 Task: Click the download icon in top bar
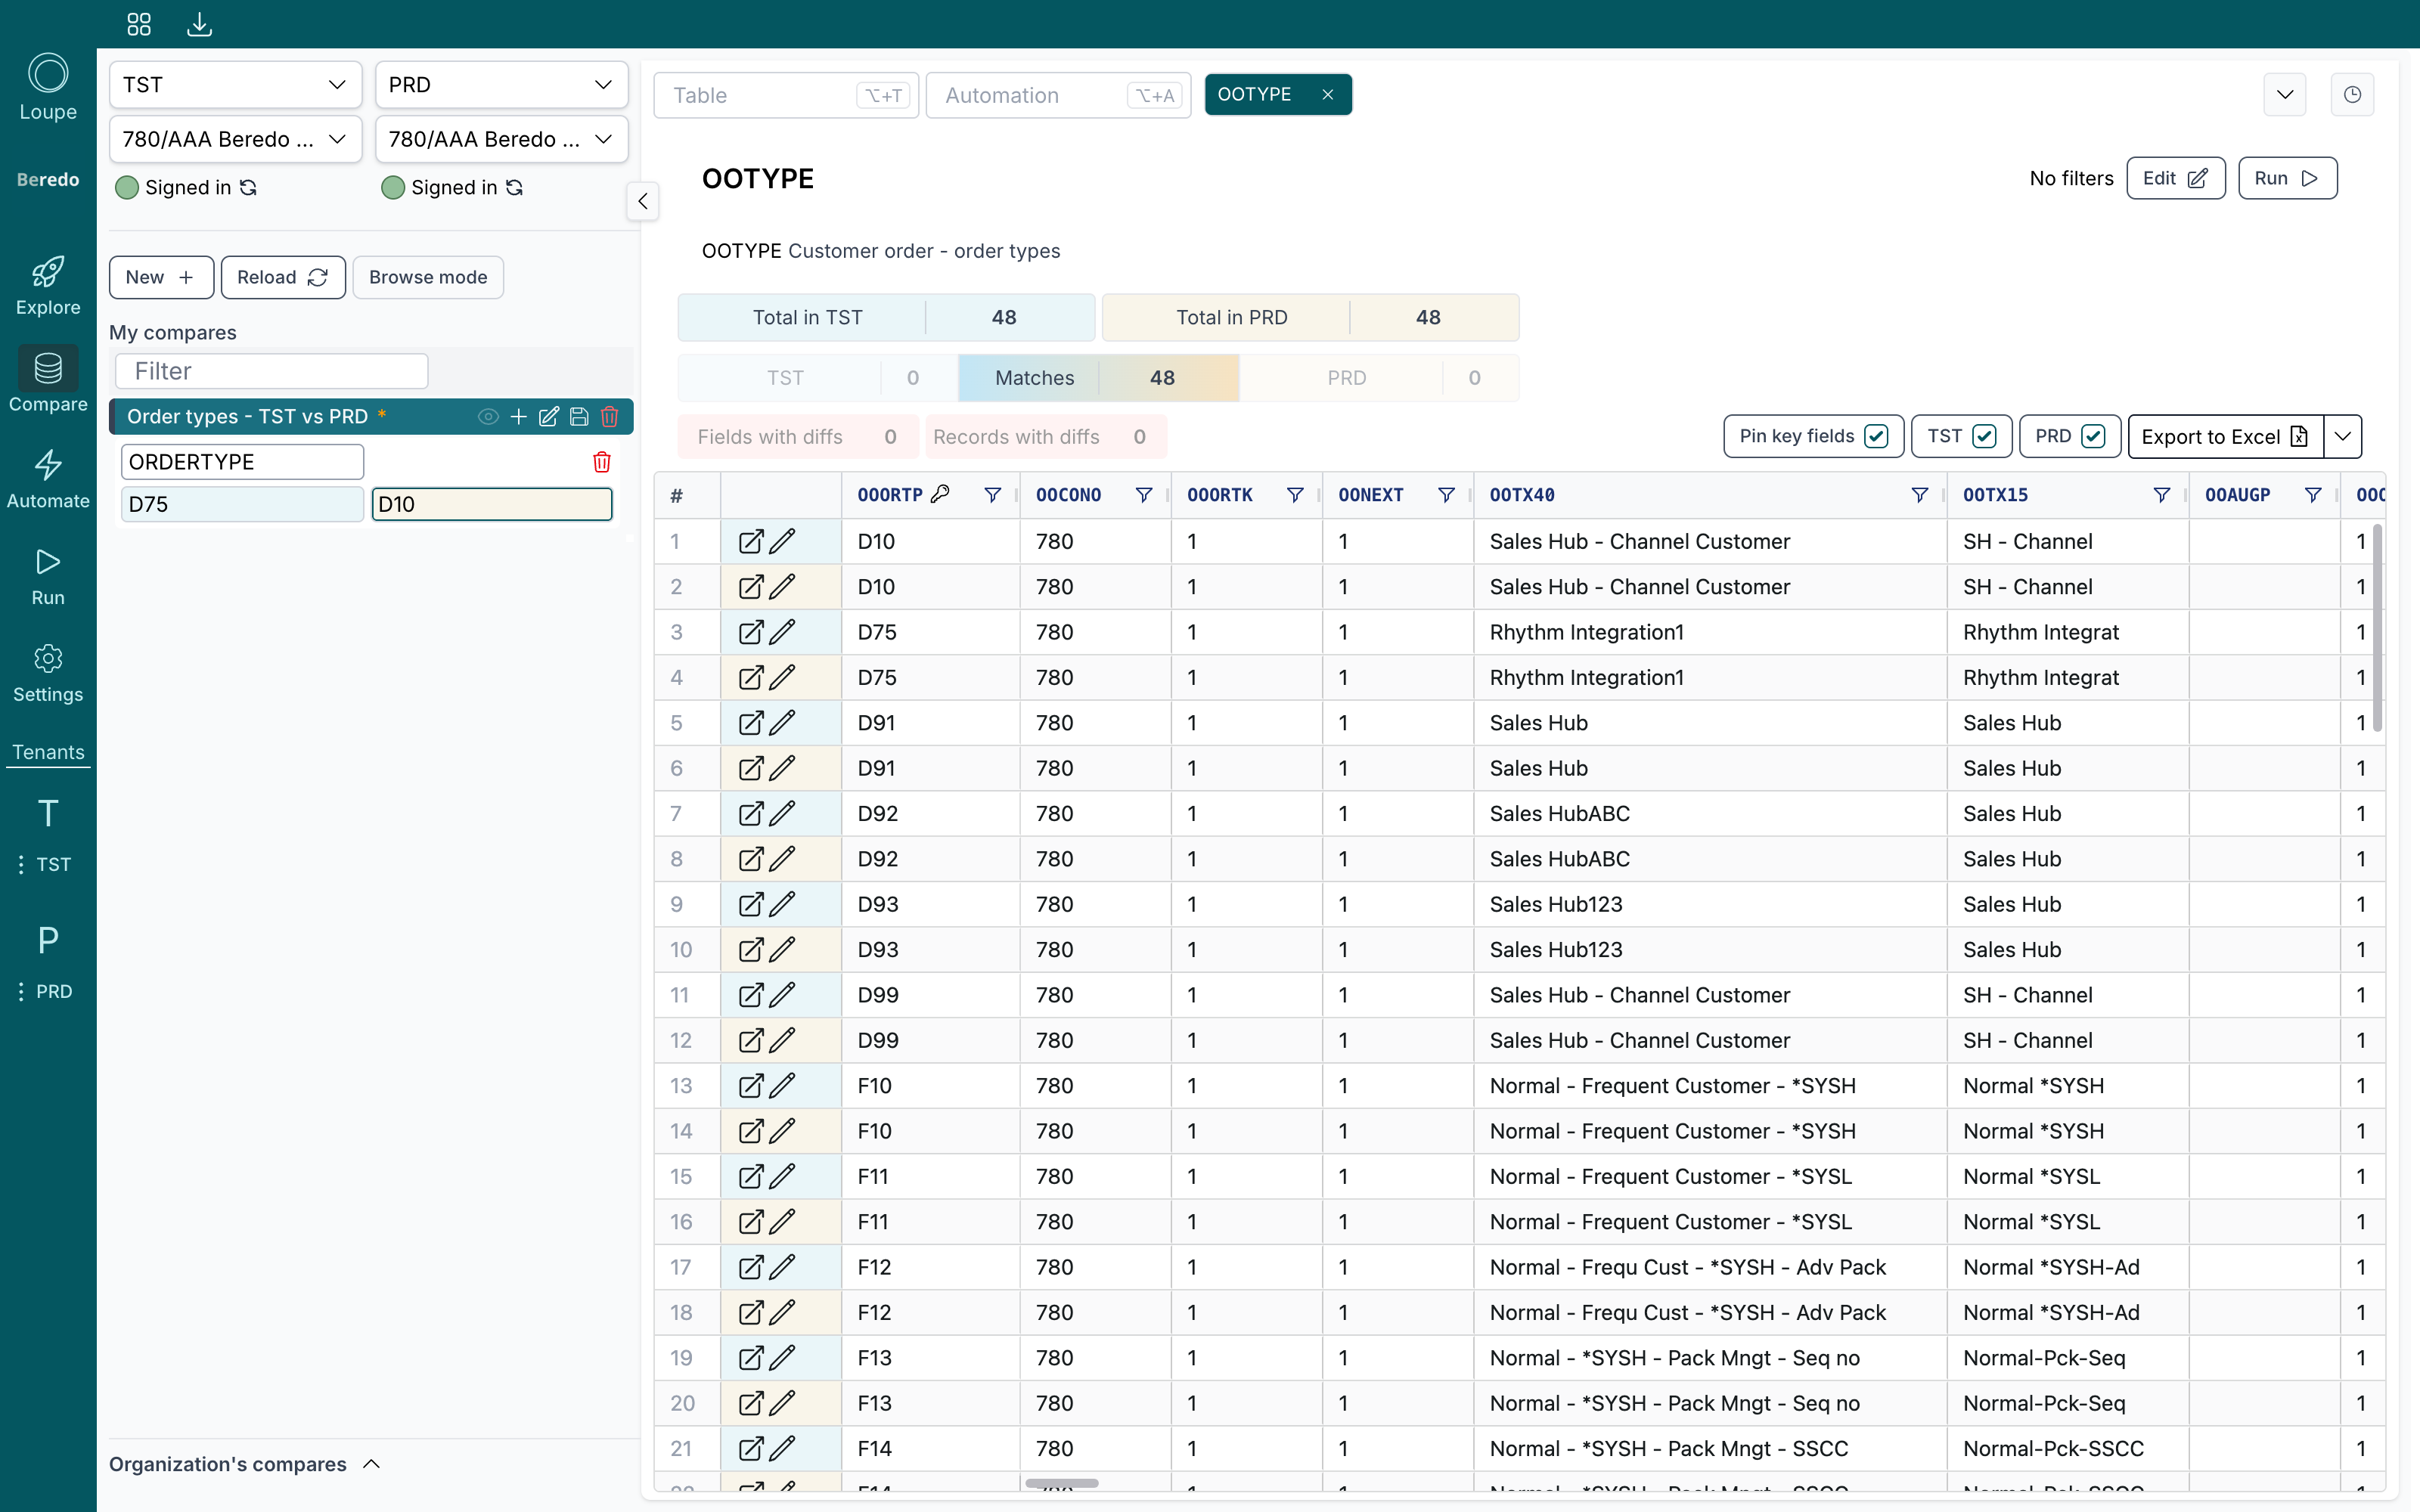tap(200, 24)
